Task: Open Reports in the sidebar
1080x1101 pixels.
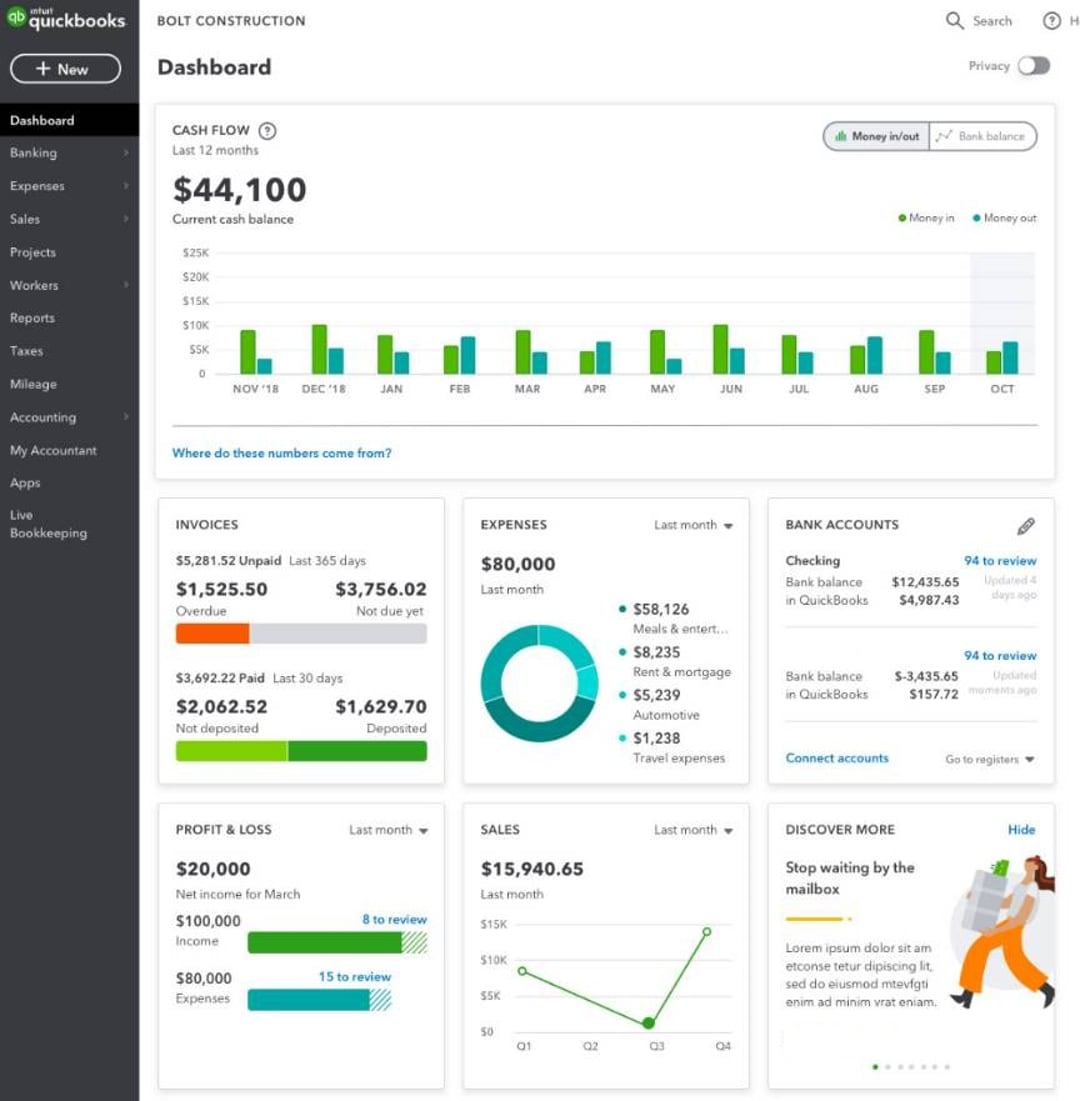Action: click(32, 318)
